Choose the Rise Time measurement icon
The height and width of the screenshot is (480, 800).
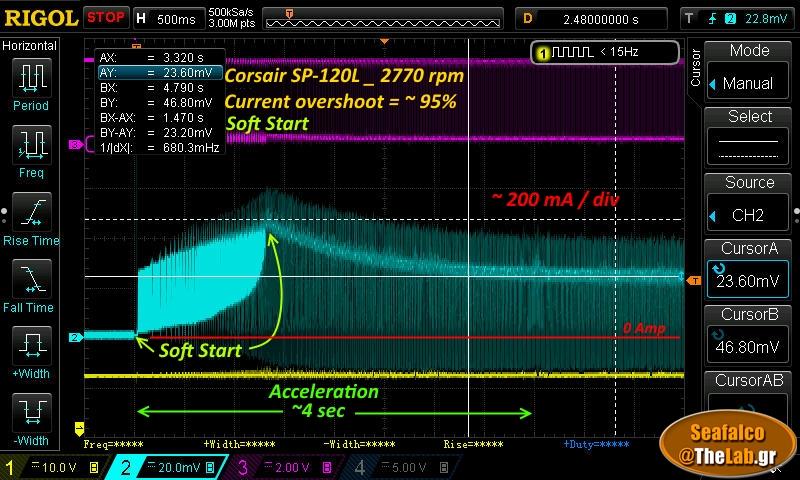(31, 217)
